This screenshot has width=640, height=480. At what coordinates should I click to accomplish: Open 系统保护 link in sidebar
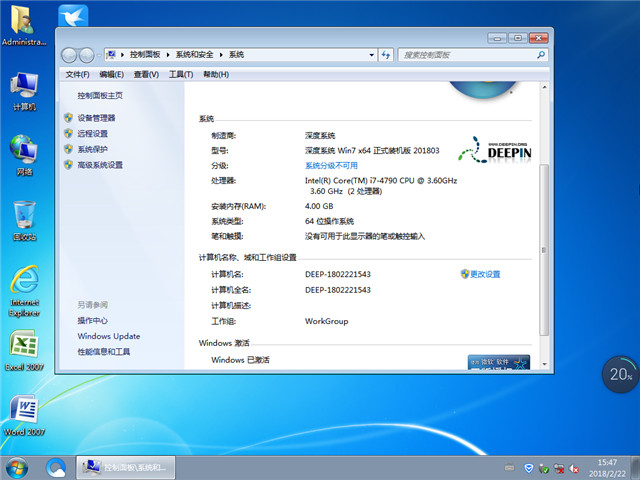tap(93, 149)
